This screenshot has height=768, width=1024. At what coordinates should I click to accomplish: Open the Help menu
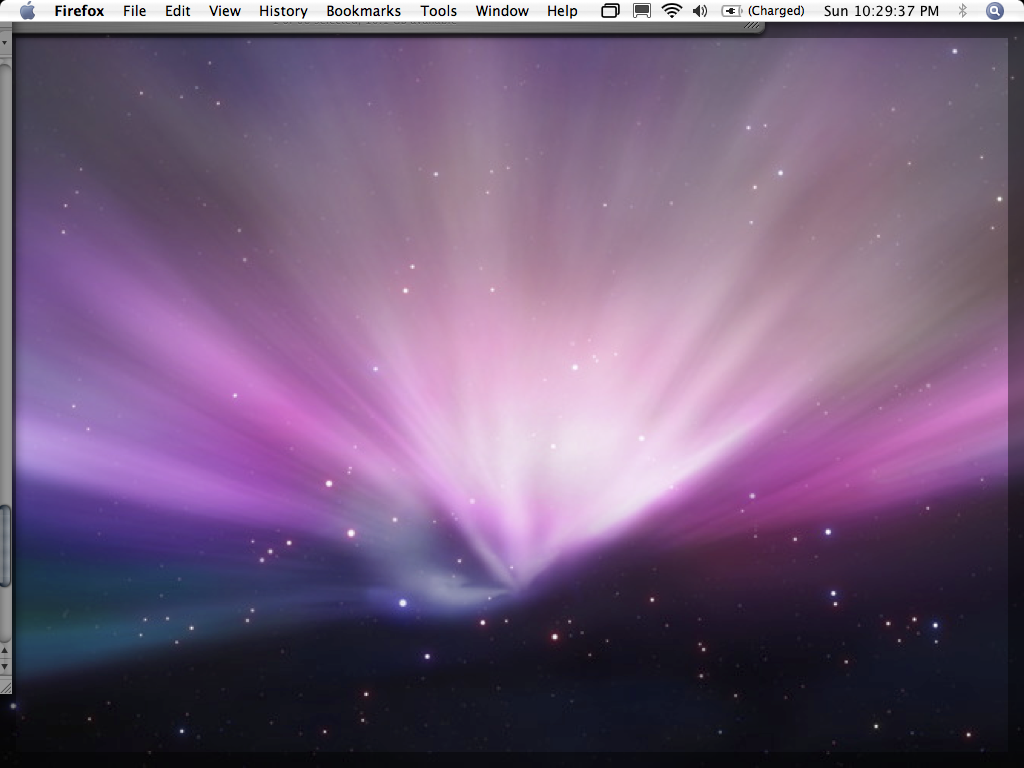point(562,11)
